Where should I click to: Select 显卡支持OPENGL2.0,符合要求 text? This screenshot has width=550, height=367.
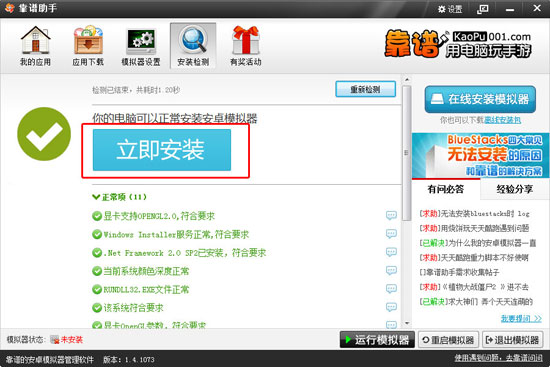pyautogui.click(x=159, y=216)
